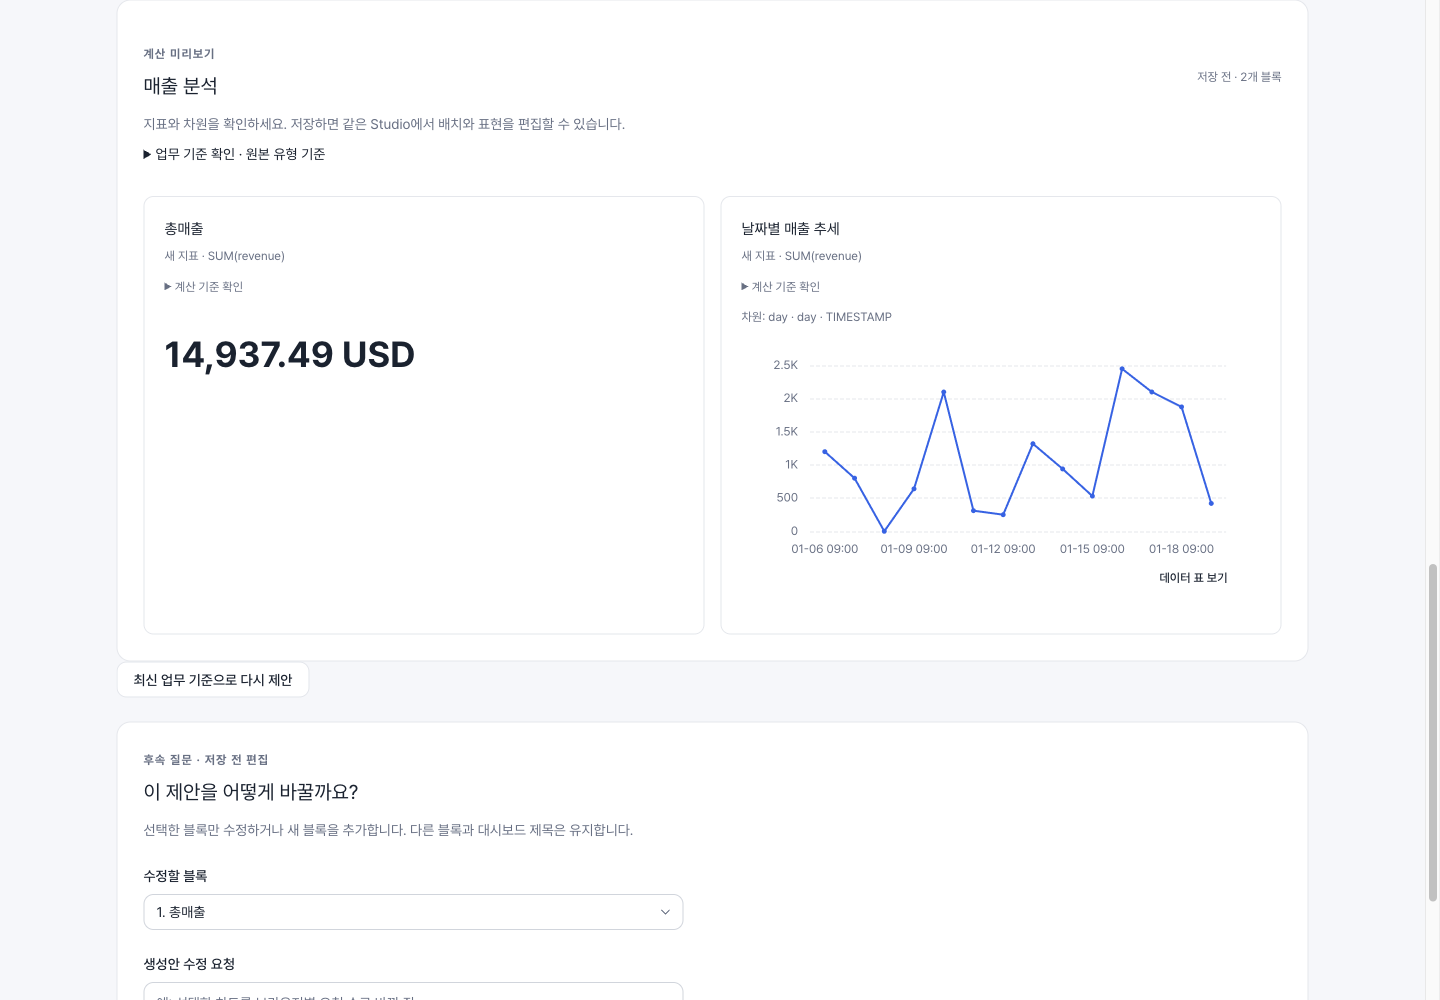Click the 이 제안을 어떻게 바꿀까요? heading
The image size is (1440, 1000).
tap(251, 792)
